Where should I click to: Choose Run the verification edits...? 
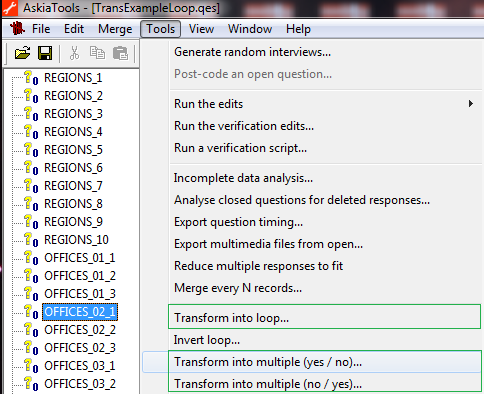[244, 126]
